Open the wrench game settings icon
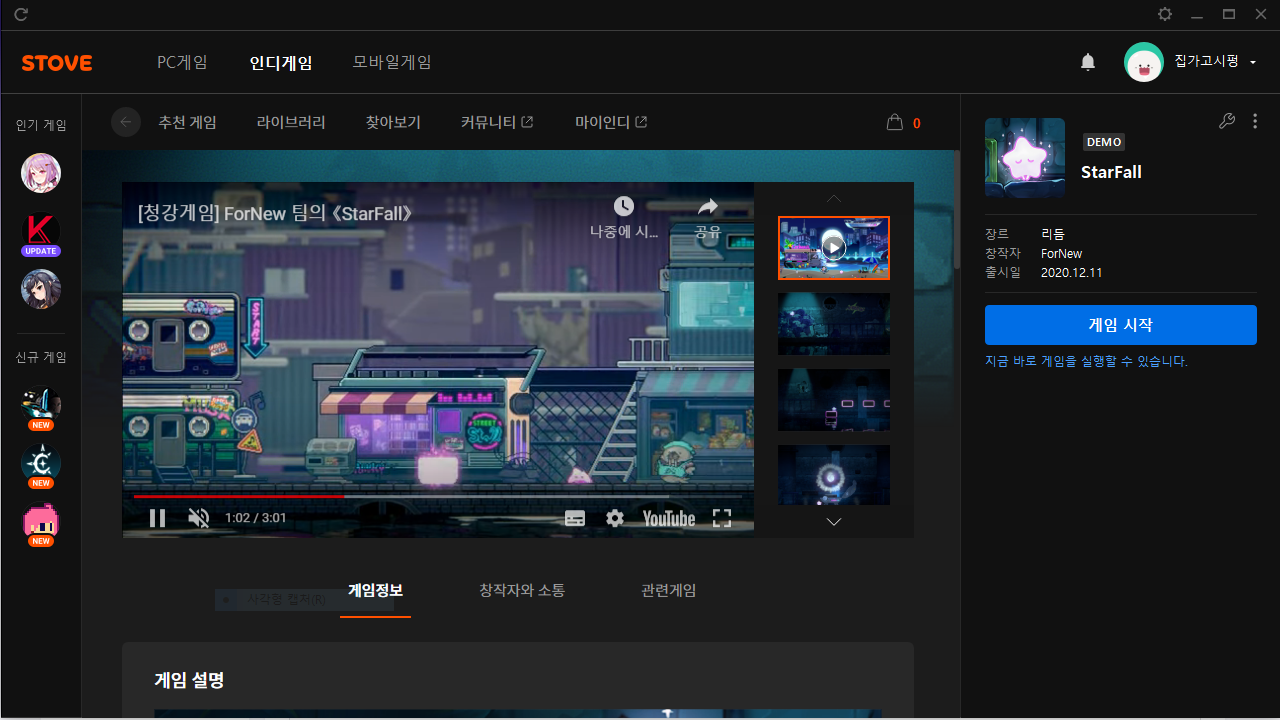 [x=1227, y=121]
